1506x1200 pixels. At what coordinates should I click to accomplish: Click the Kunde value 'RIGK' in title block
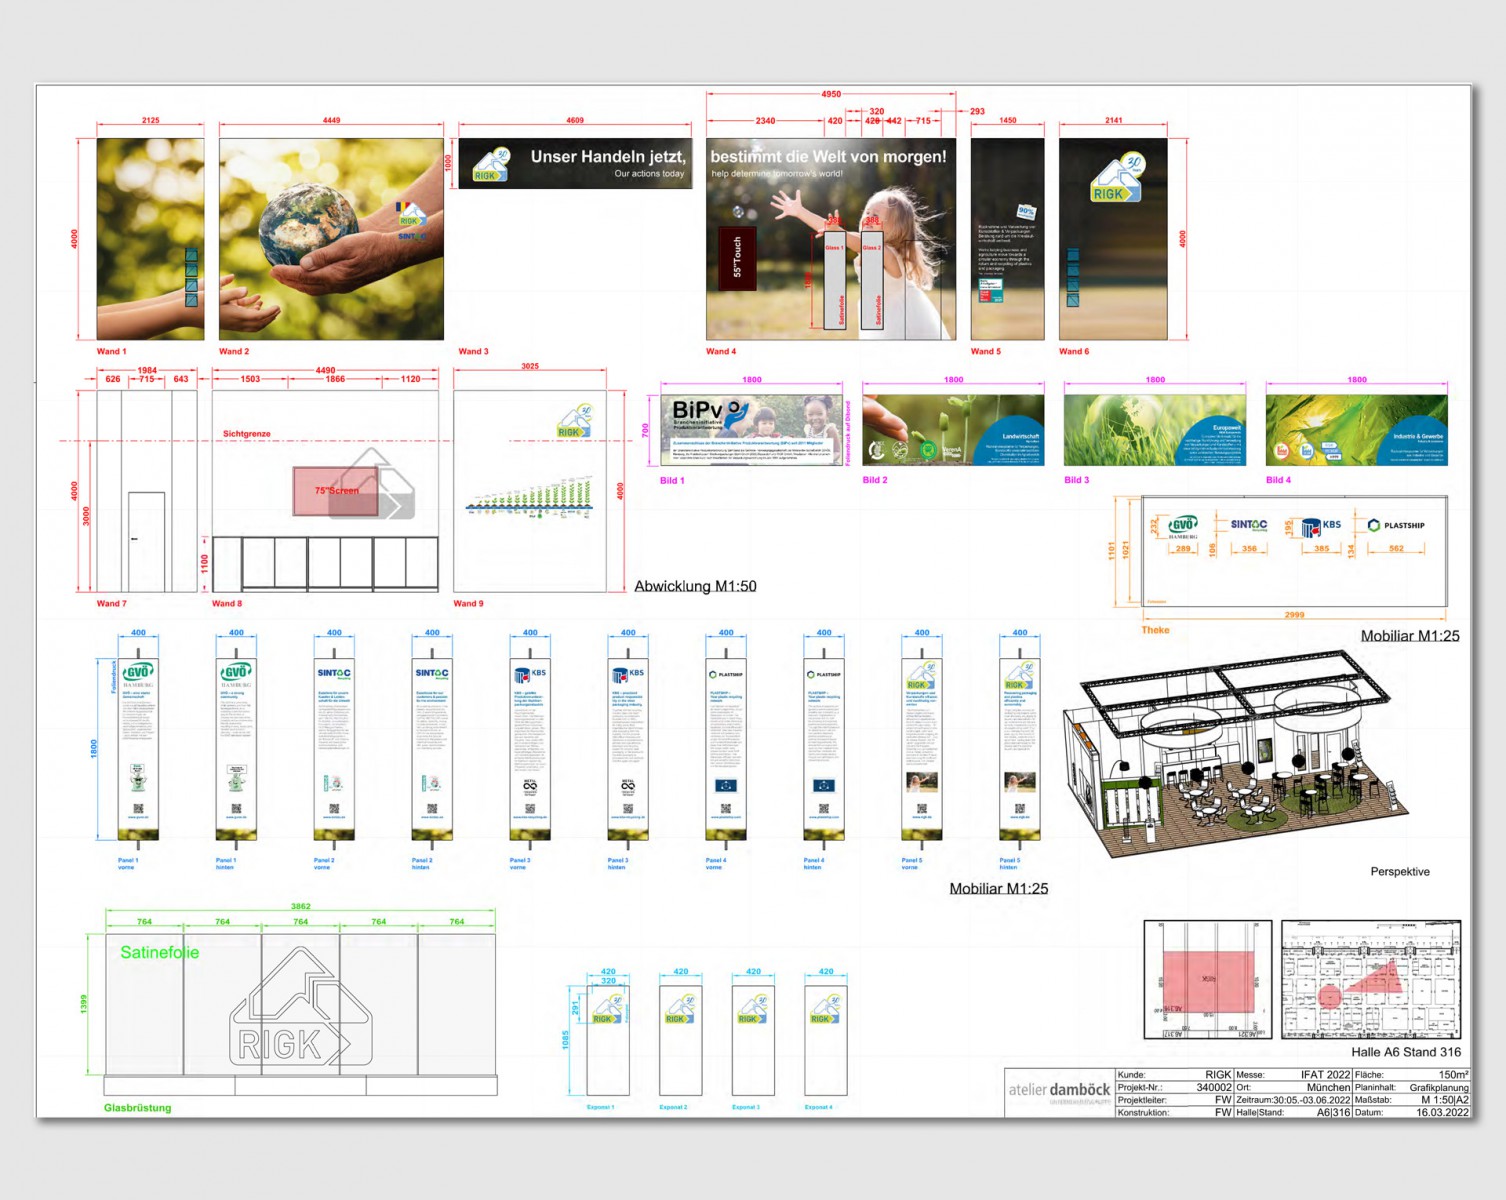tap(1218, 1075)
